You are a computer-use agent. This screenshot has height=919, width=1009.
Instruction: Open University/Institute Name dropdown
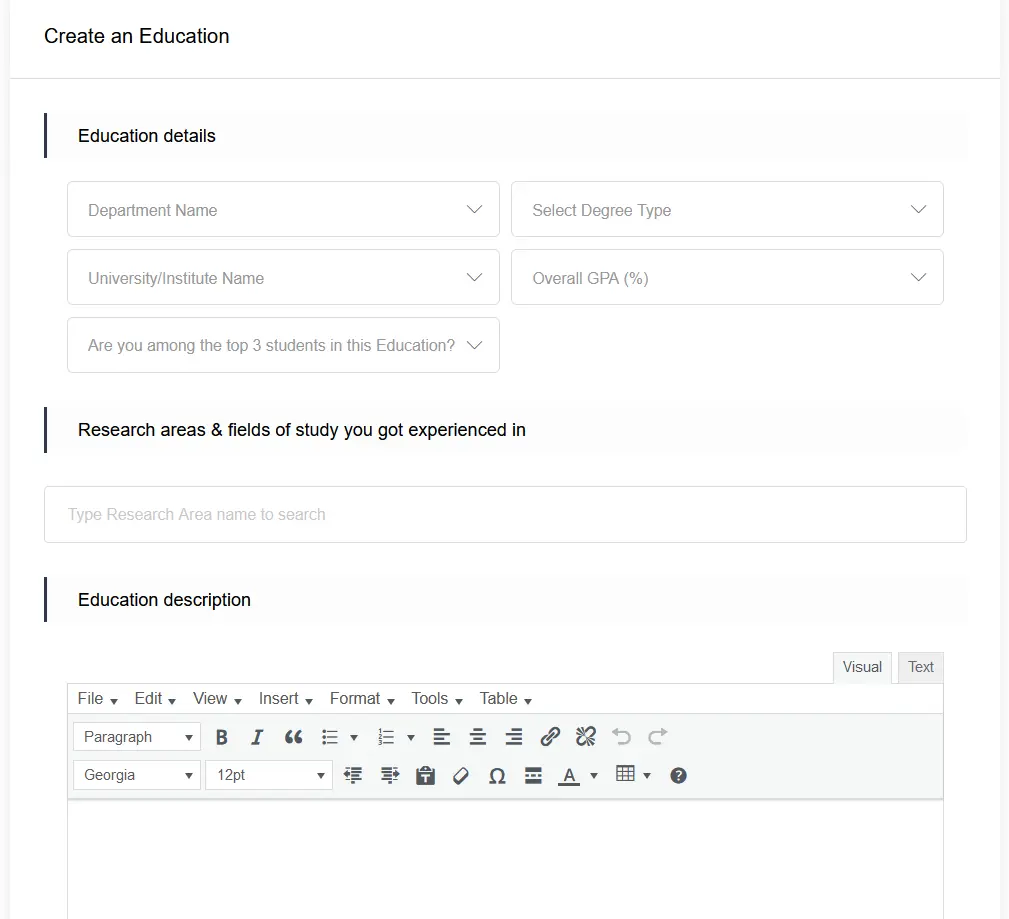point(283,277)
